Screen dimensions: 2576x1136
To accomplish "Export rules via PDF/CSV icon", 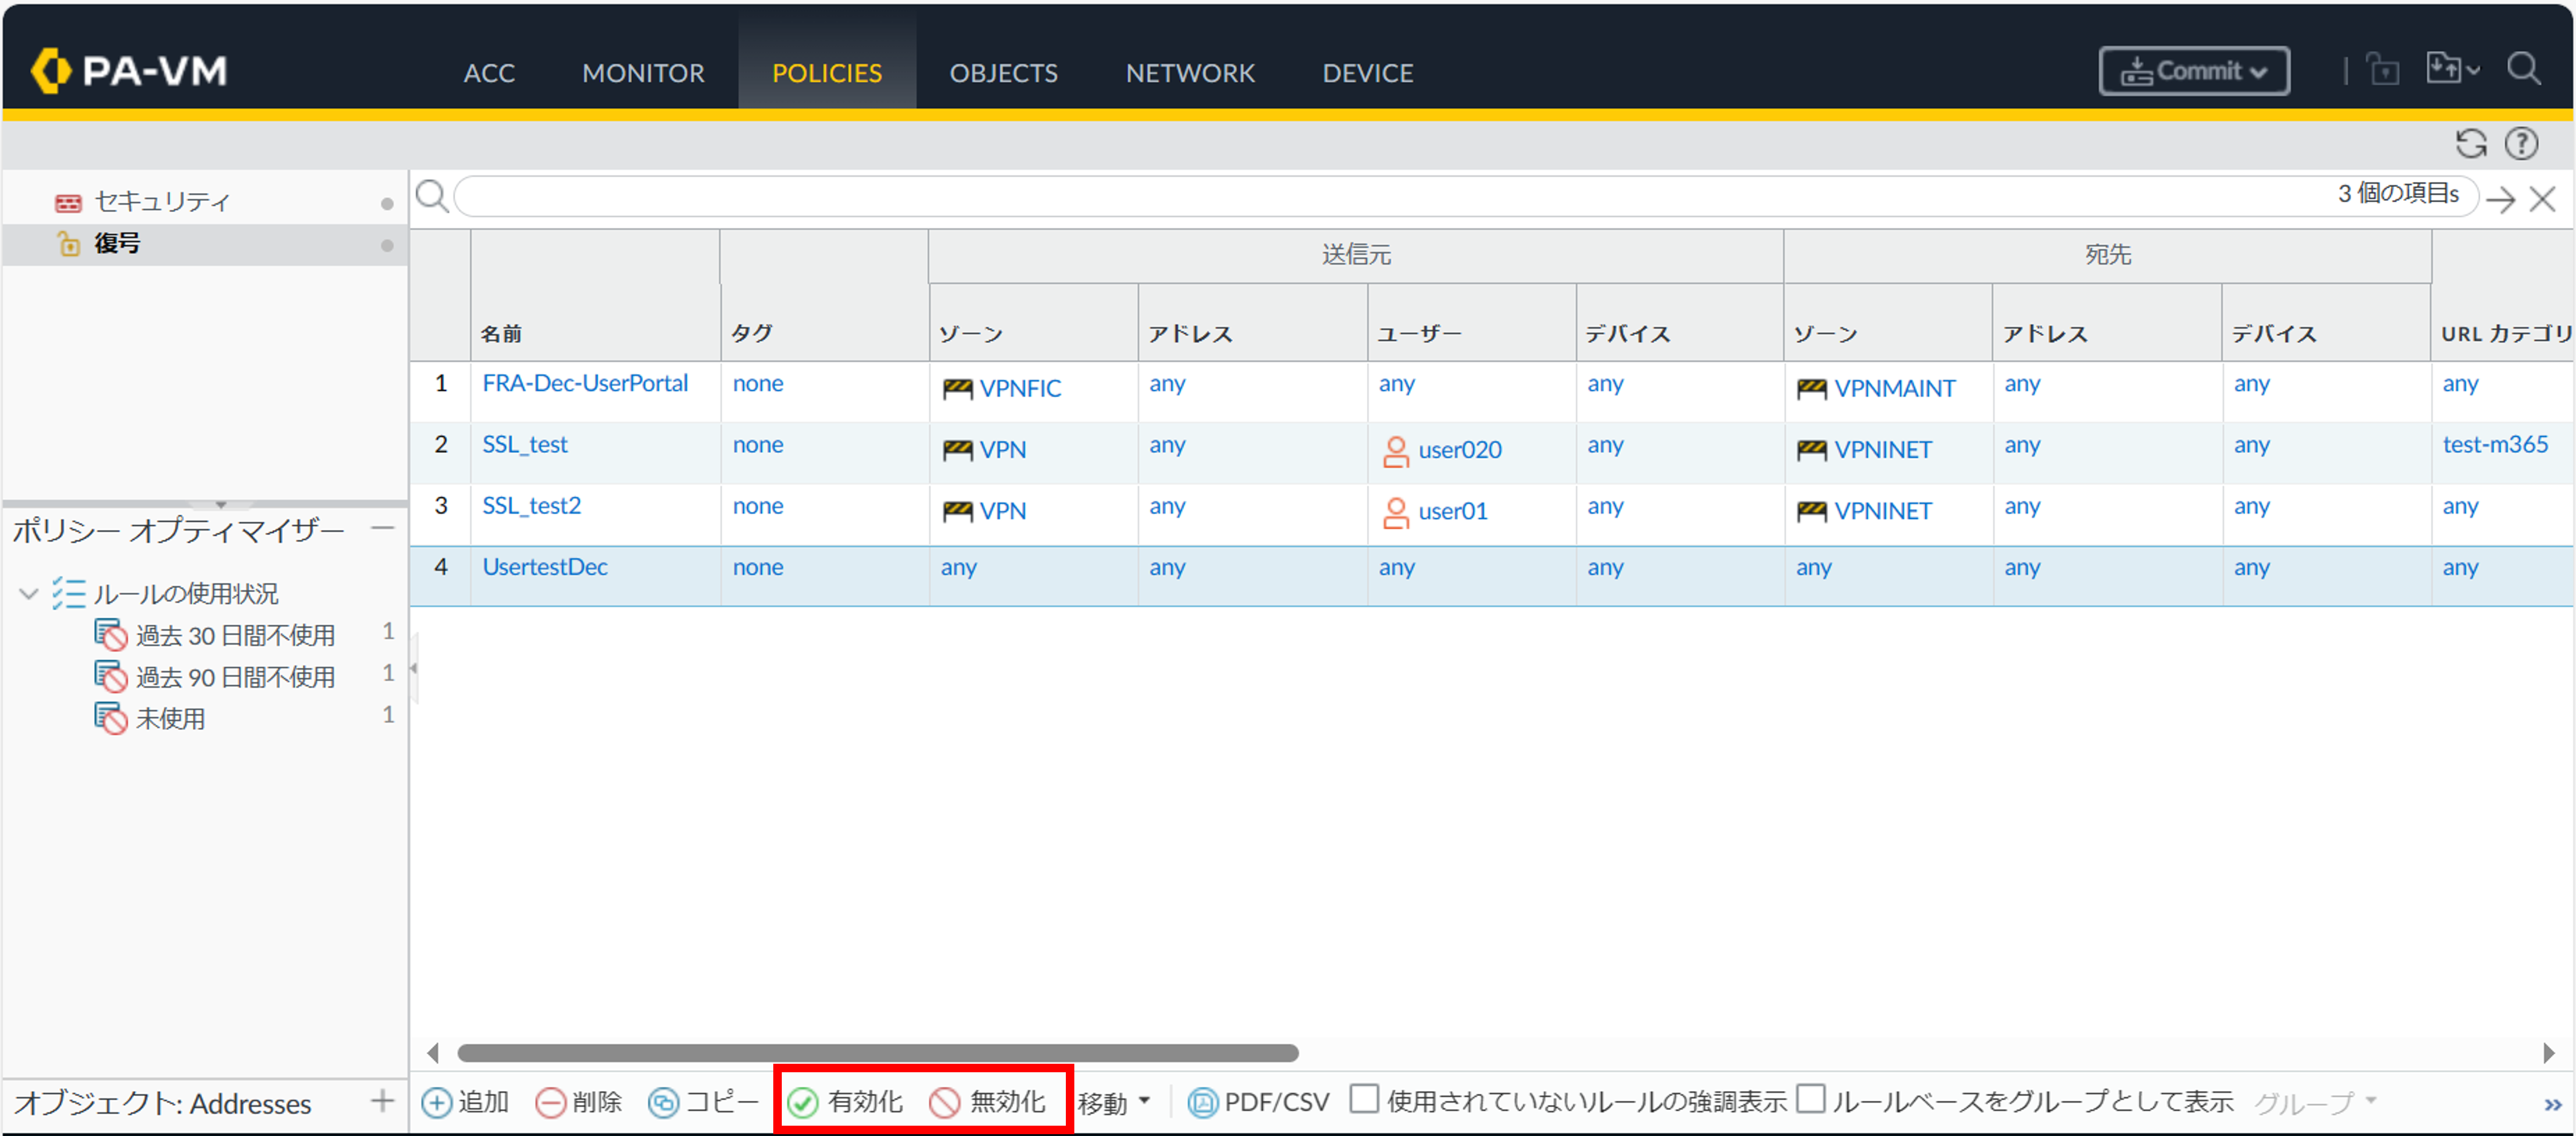I will 1202,1102.
